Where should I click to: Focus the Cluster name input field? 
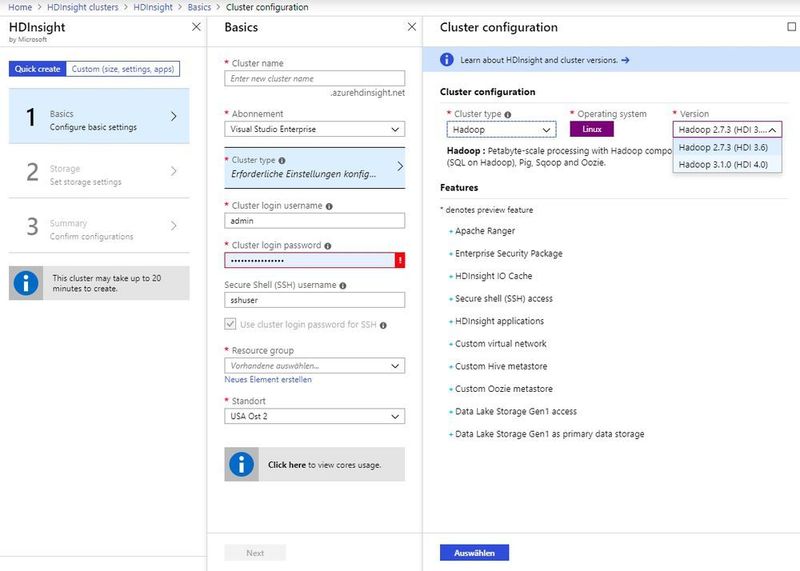[314, 78]
